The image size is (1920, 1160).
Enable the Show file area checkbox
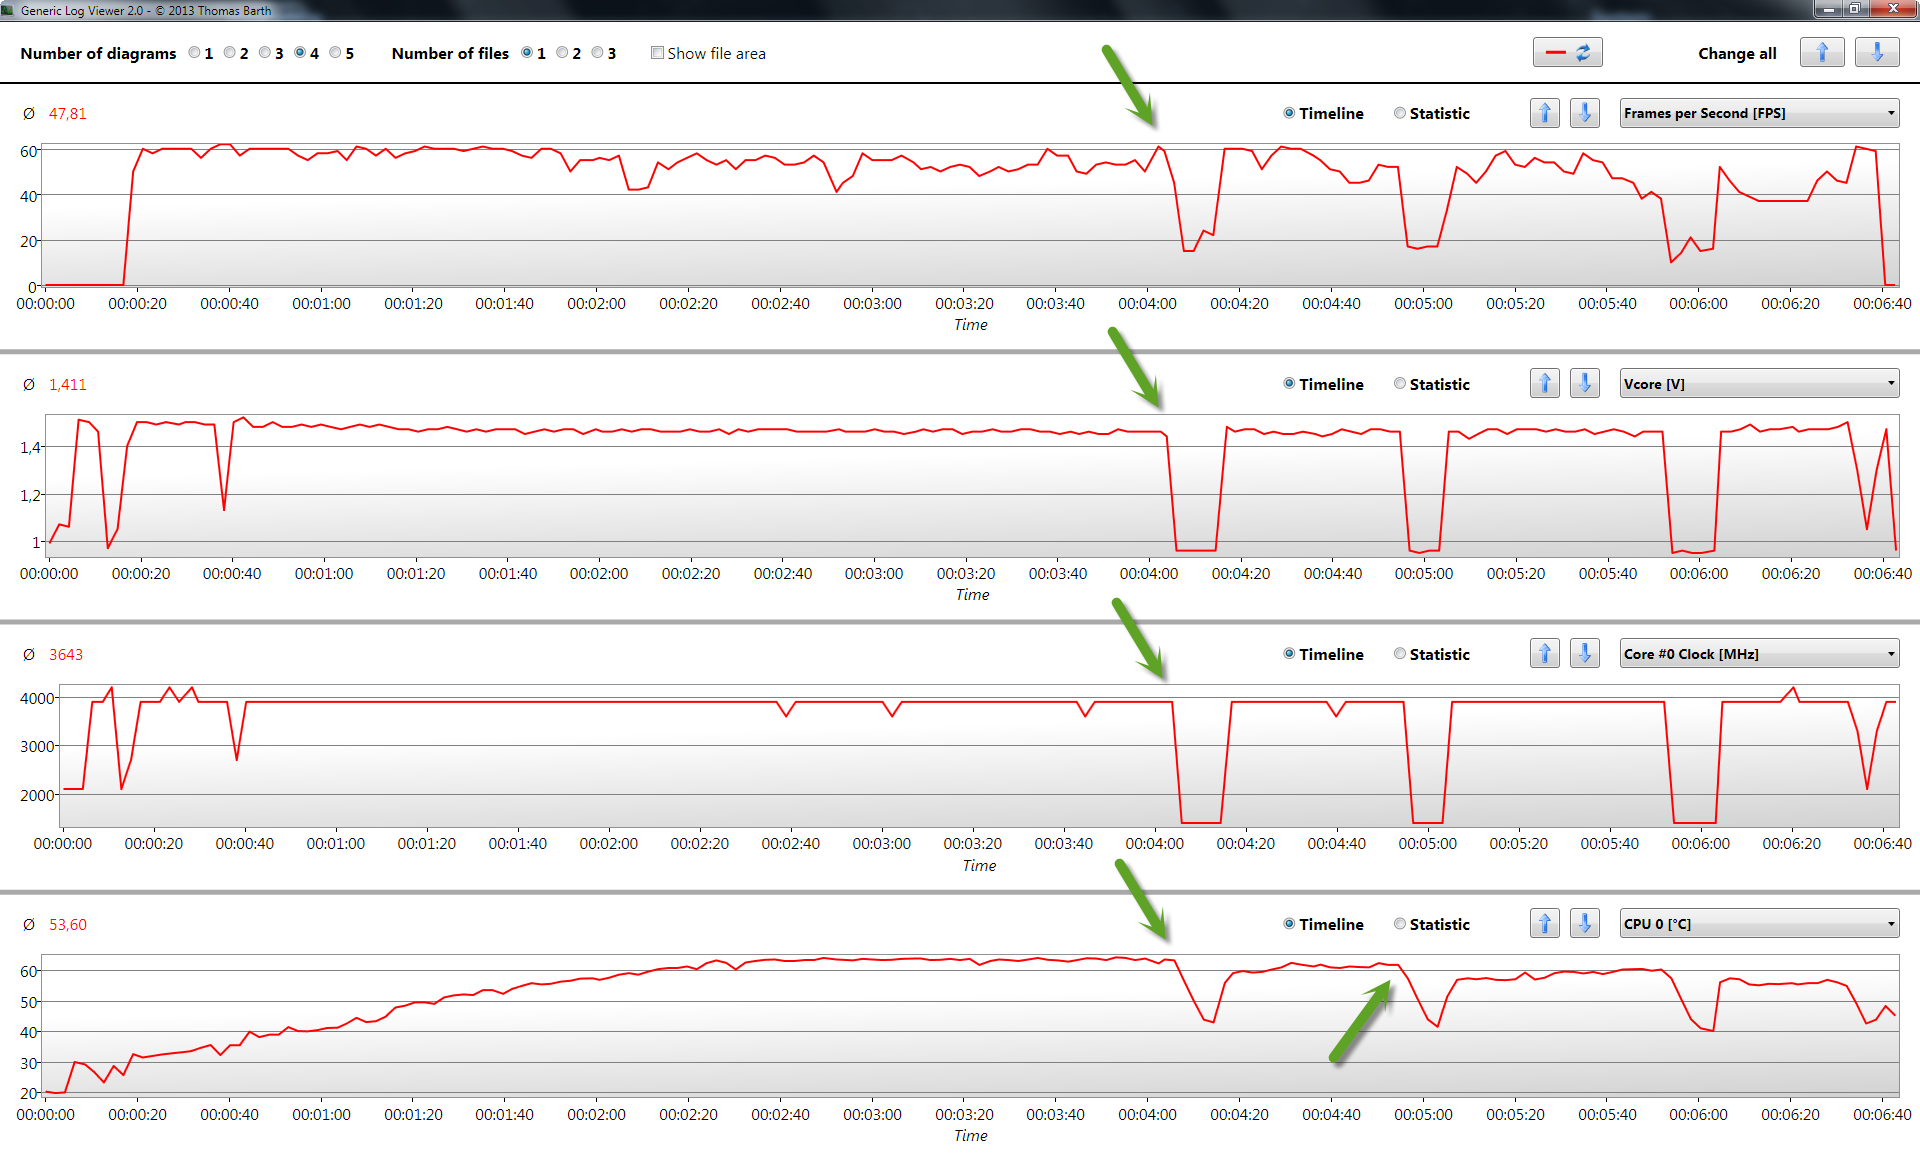pos(657,53)
